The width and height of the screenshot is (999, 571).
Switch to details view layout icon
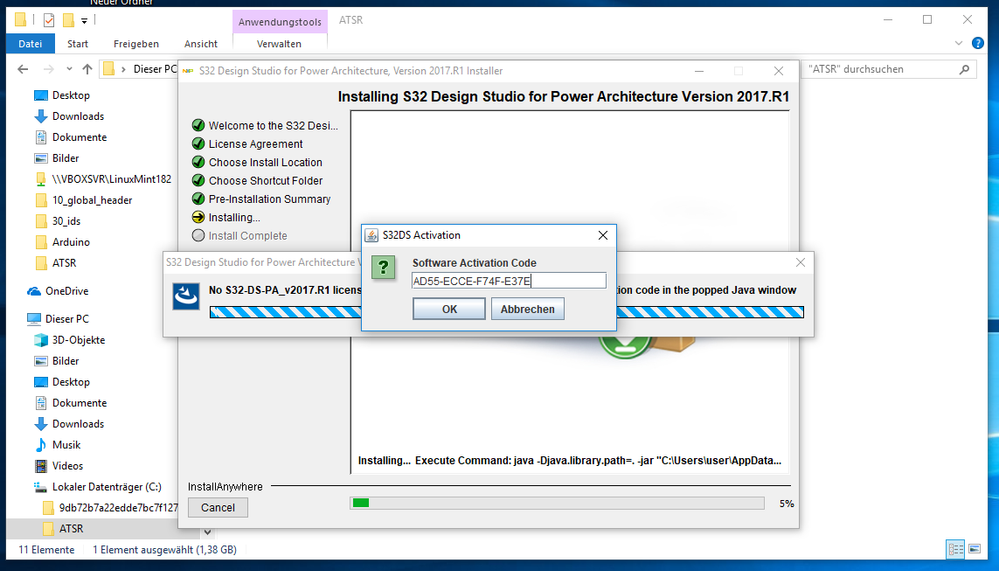pos(955,549)
